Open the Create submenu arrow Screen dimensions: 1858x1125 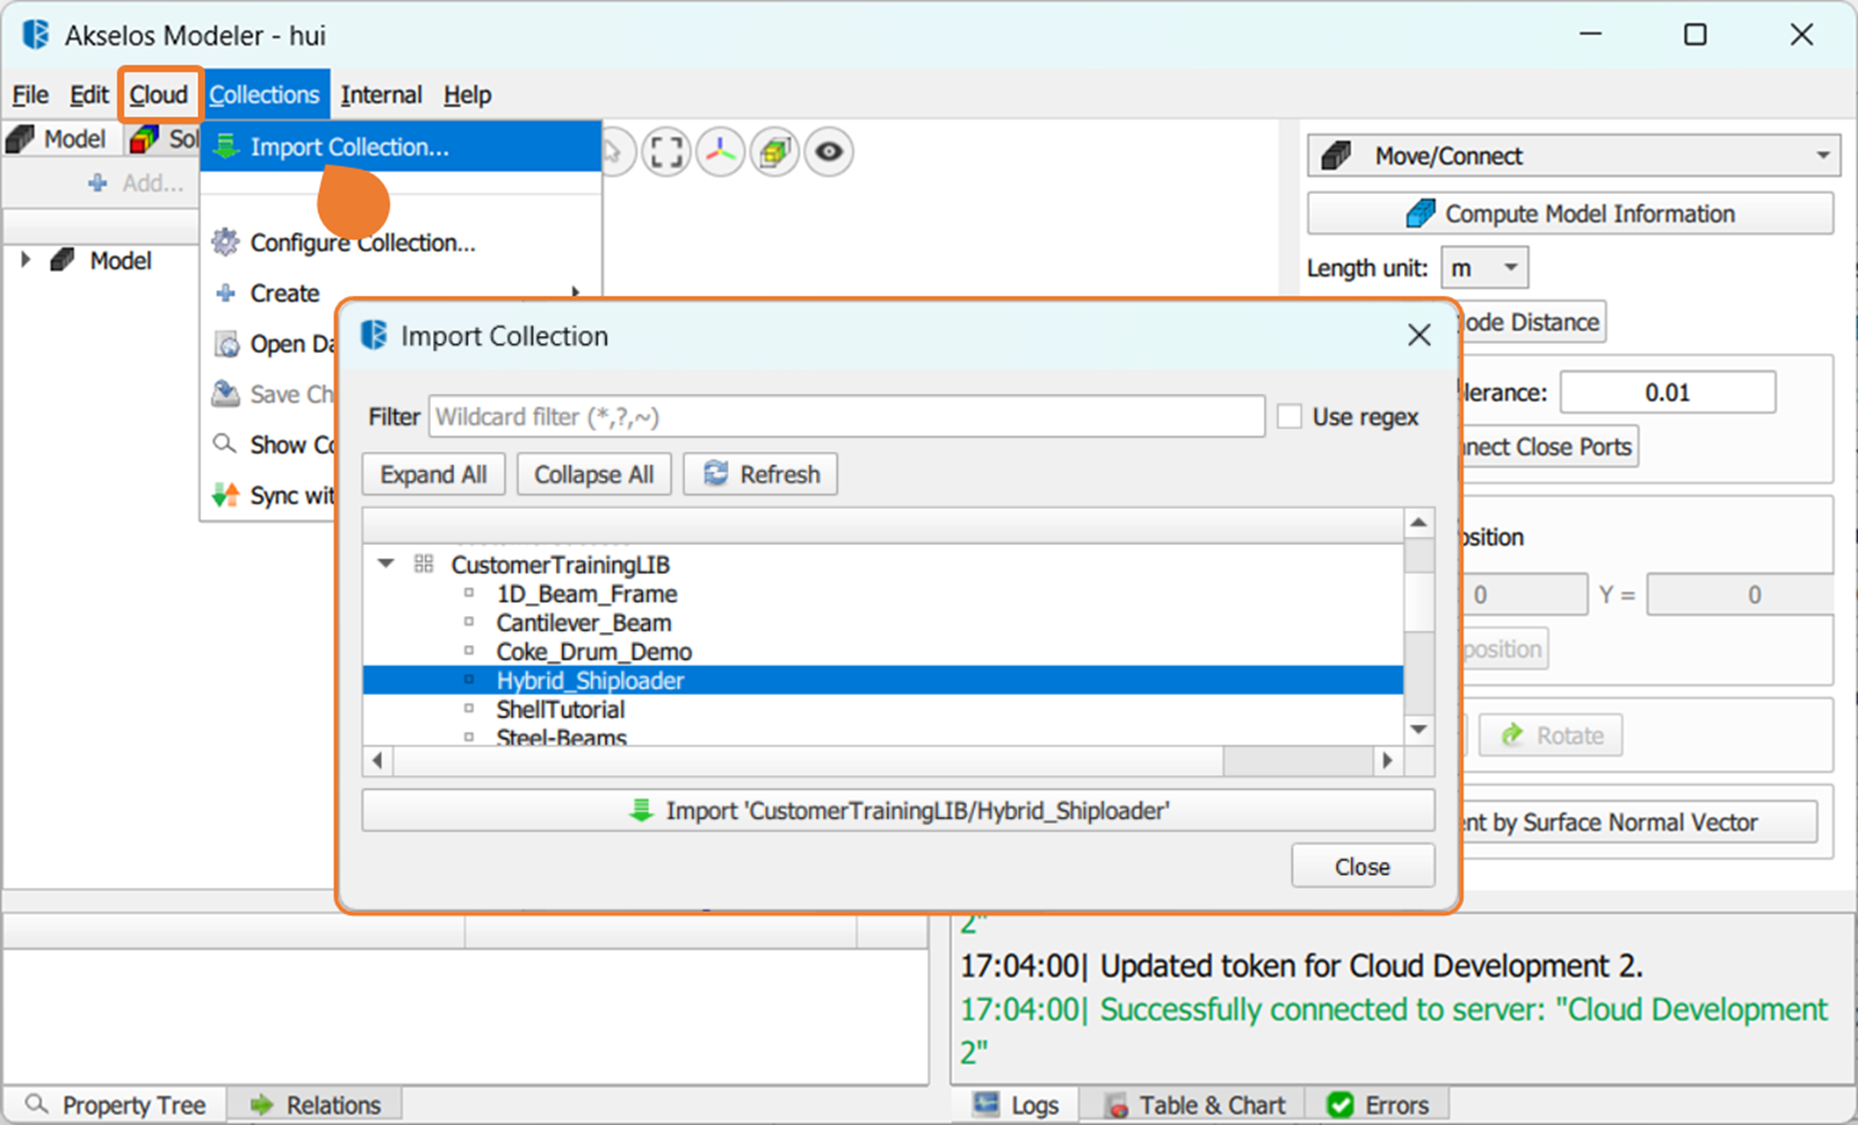pos(575,293)
